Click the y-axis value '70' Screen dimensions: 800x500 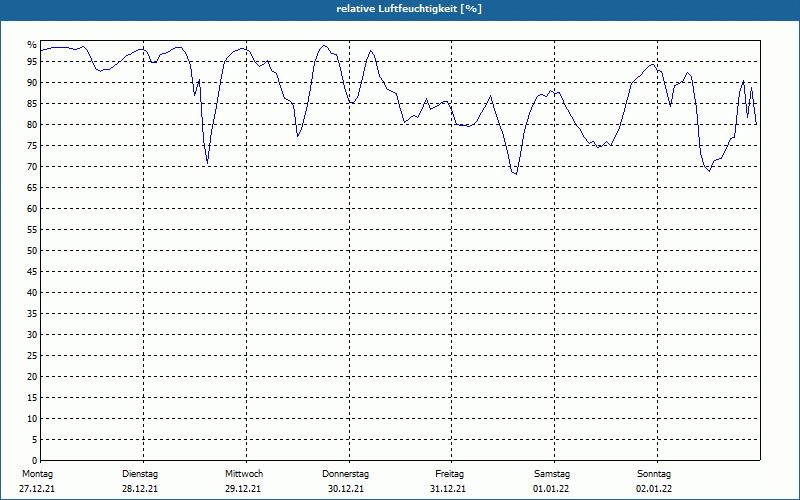coord(32,167)
